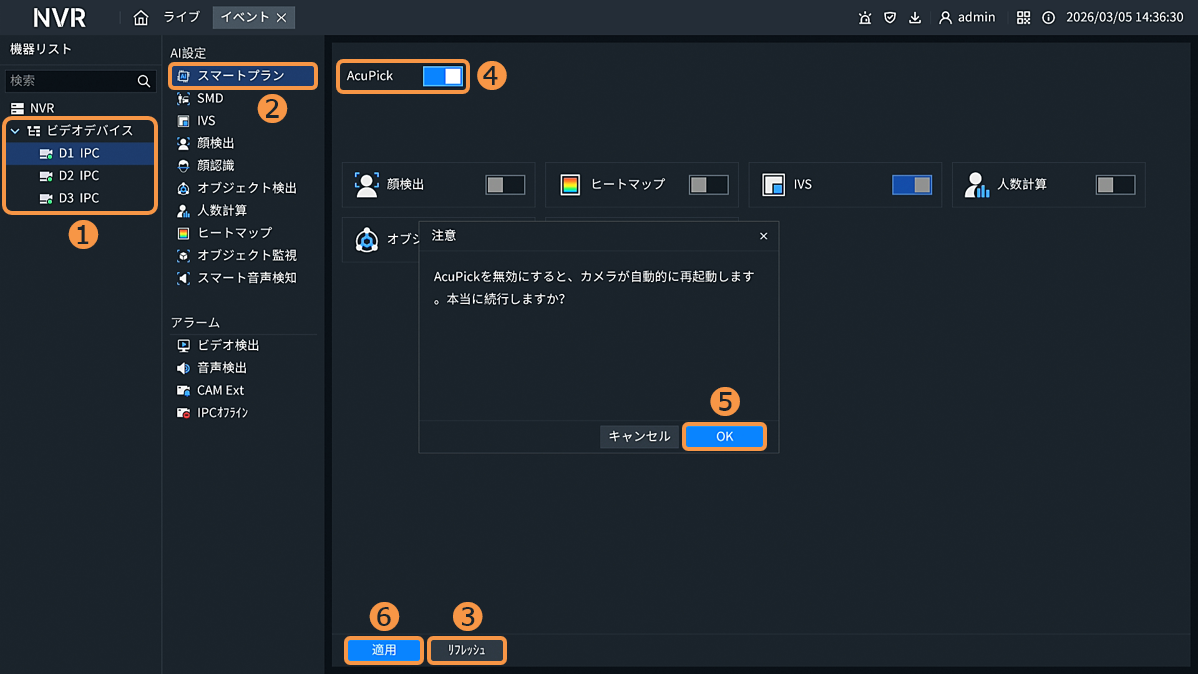Enable the 顔検出 toggle switch

click(505, 185)
